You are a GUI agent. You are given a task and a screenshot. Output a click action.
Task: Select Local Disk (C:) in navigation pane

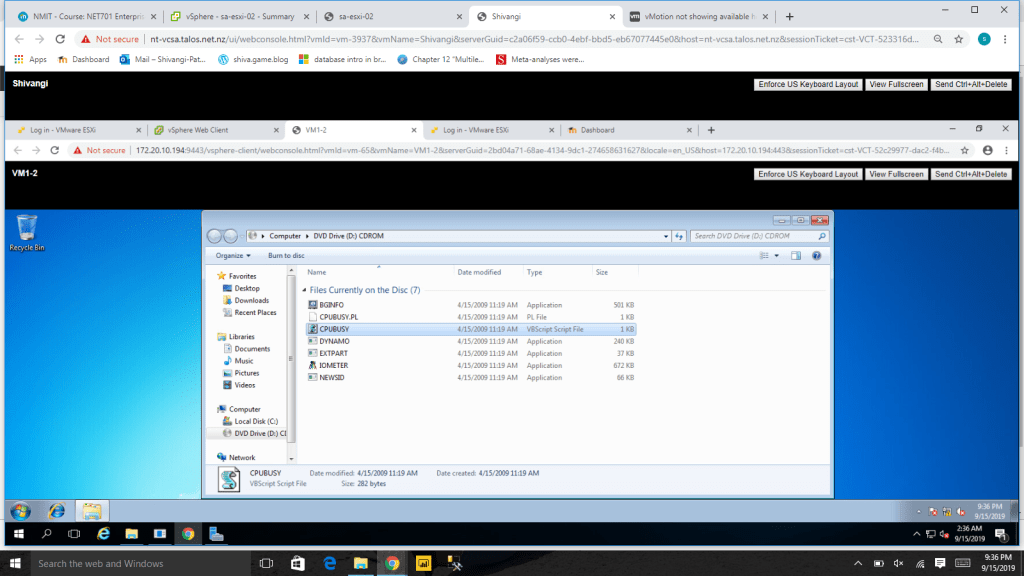256,421
